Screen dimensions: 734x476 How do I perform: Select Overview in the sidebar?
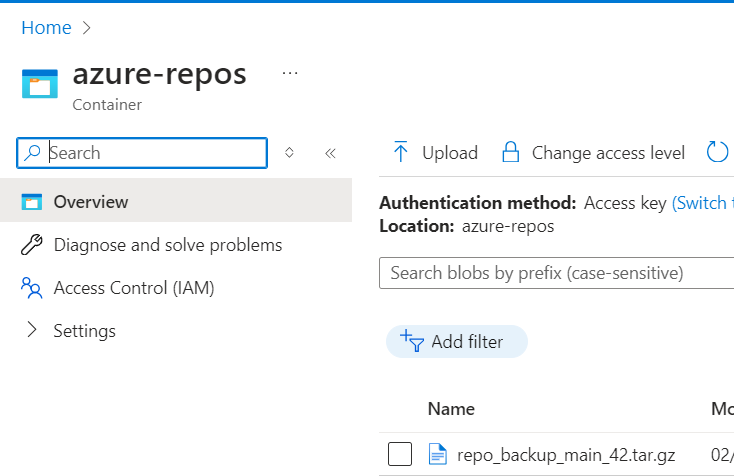click(x=176, y=202)
